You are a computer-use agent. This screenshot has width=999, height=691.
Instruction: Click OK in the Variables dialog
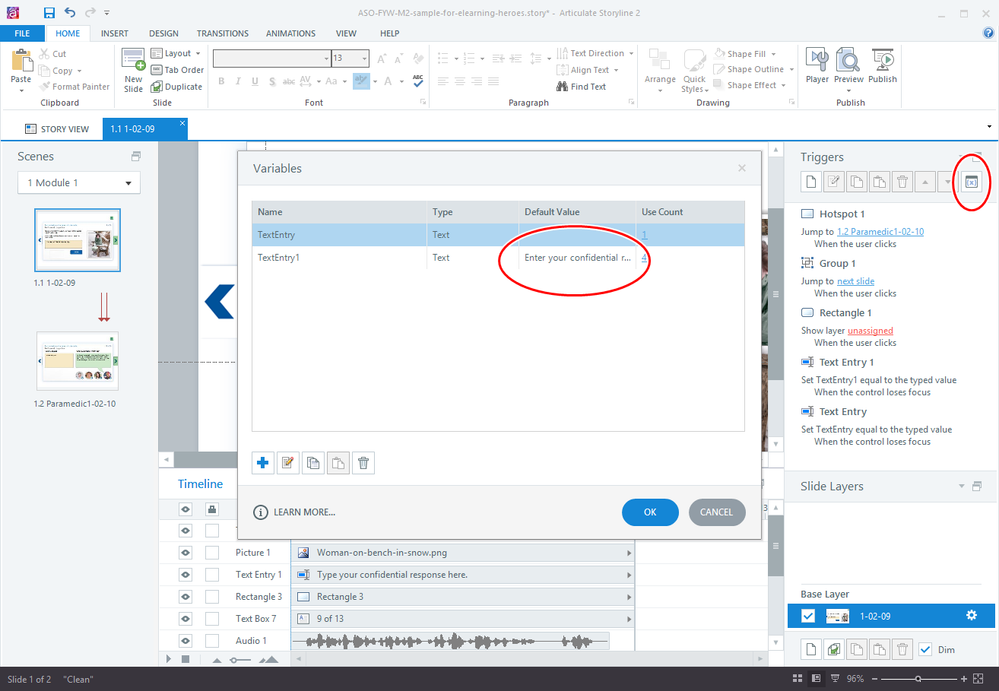coord(650,512)
